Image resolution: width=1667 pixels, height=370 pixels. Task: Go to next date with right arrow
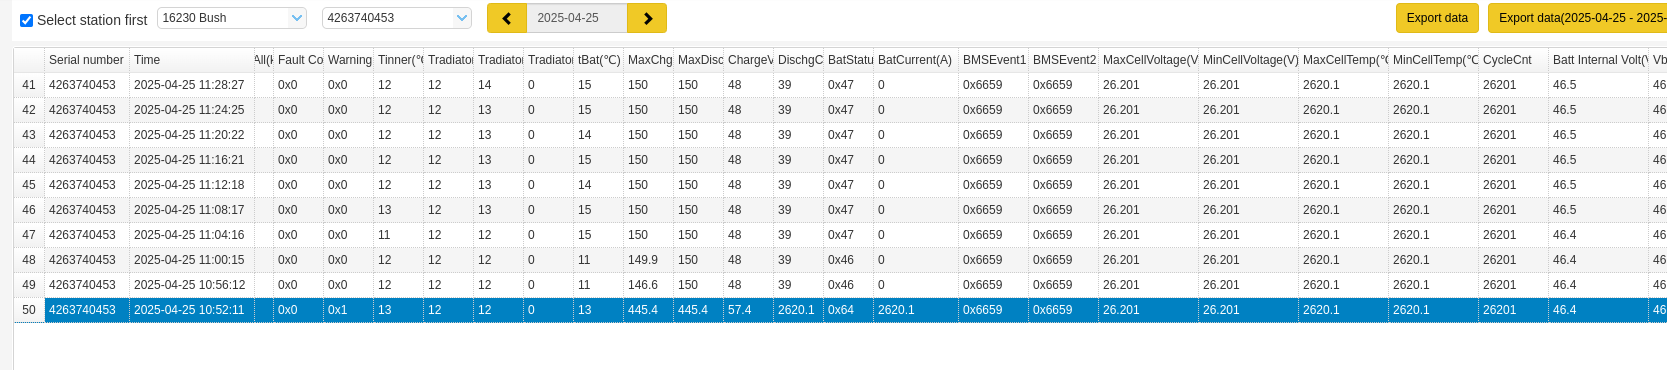(647, 18)
